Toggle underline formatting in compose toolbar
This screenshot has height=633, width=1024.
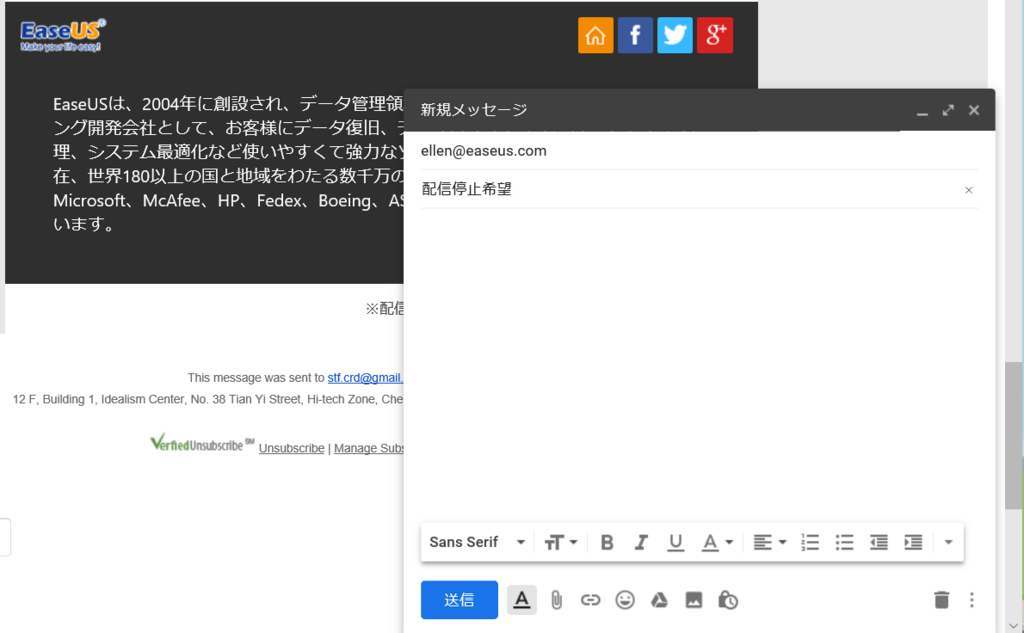tap(675, 542)
